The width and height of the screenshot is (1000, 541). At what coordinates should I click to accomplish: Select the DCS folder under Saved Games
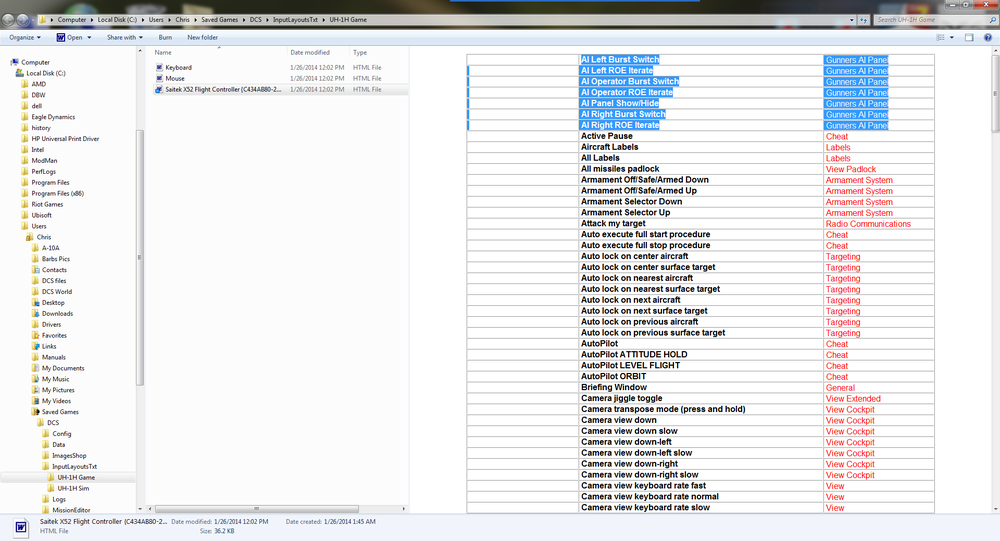click(x=53, y=422)
